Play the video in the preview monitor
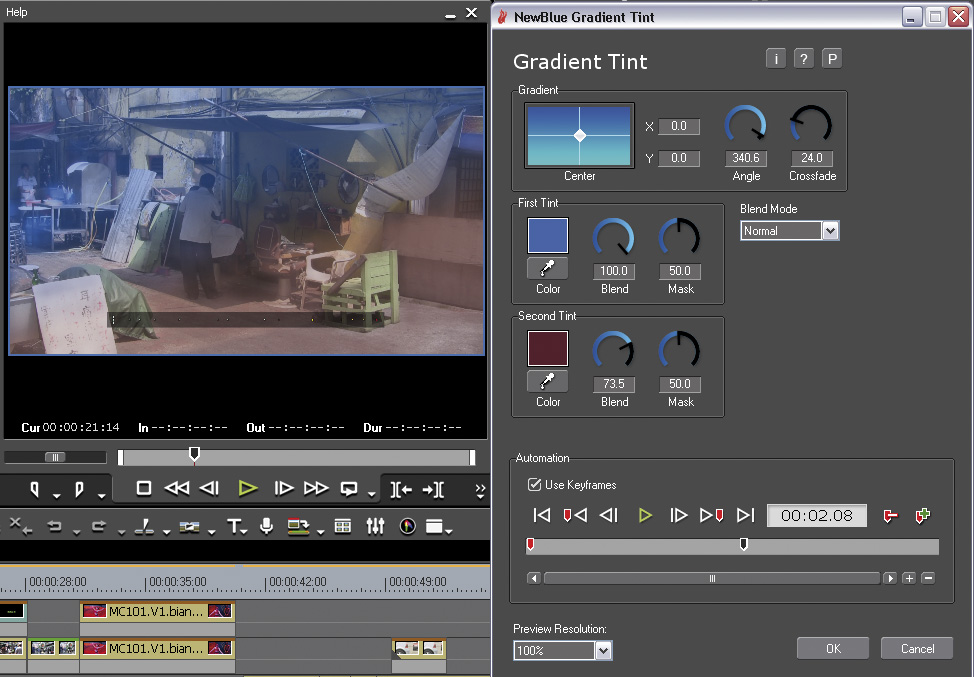The width and height of the screenshot is (974, 677). (x=248, y=488)
